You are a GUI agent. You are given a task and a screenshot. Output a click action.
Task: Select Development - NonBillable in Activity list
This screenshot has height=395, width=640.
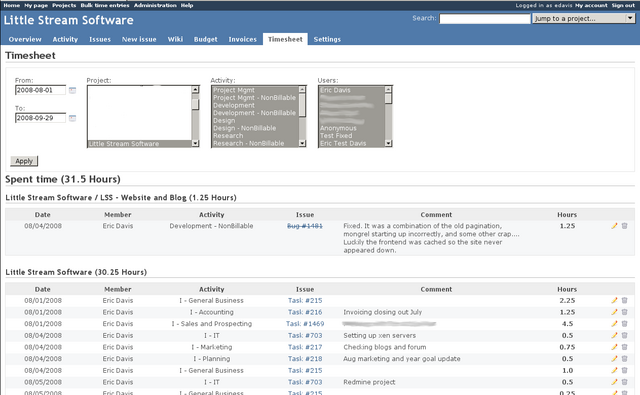point(254,113)
